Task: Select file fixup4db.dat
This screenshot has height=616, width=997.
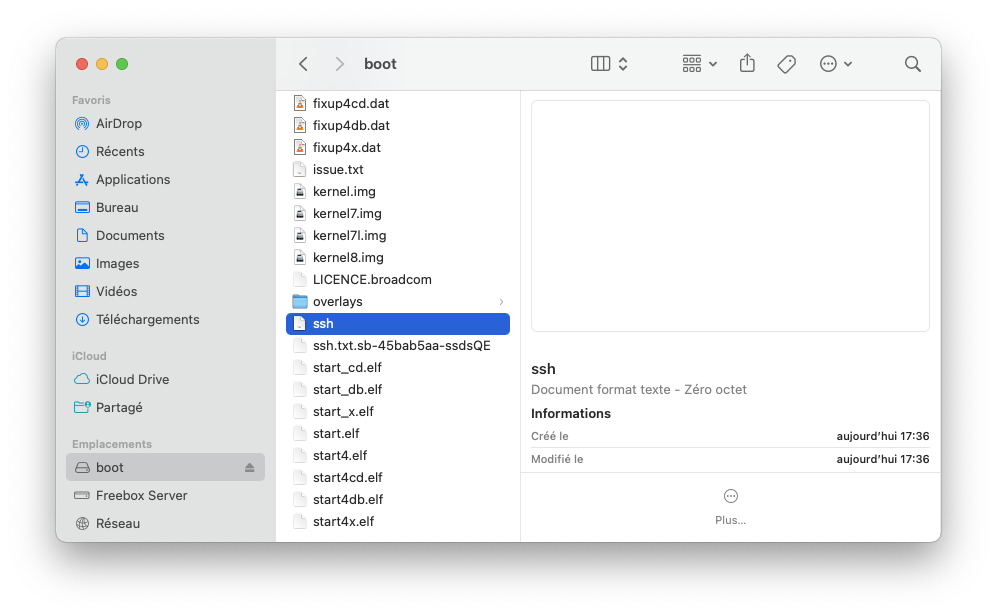Action: tap(398, 125)
